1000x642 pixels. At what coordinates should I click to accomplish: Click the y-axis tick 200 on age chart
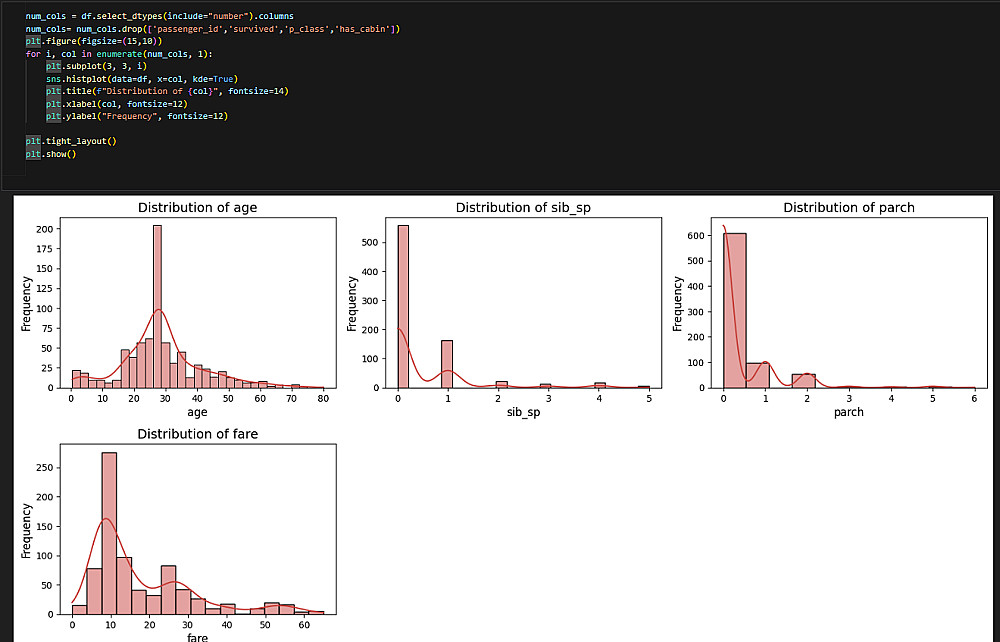[45, 229]
